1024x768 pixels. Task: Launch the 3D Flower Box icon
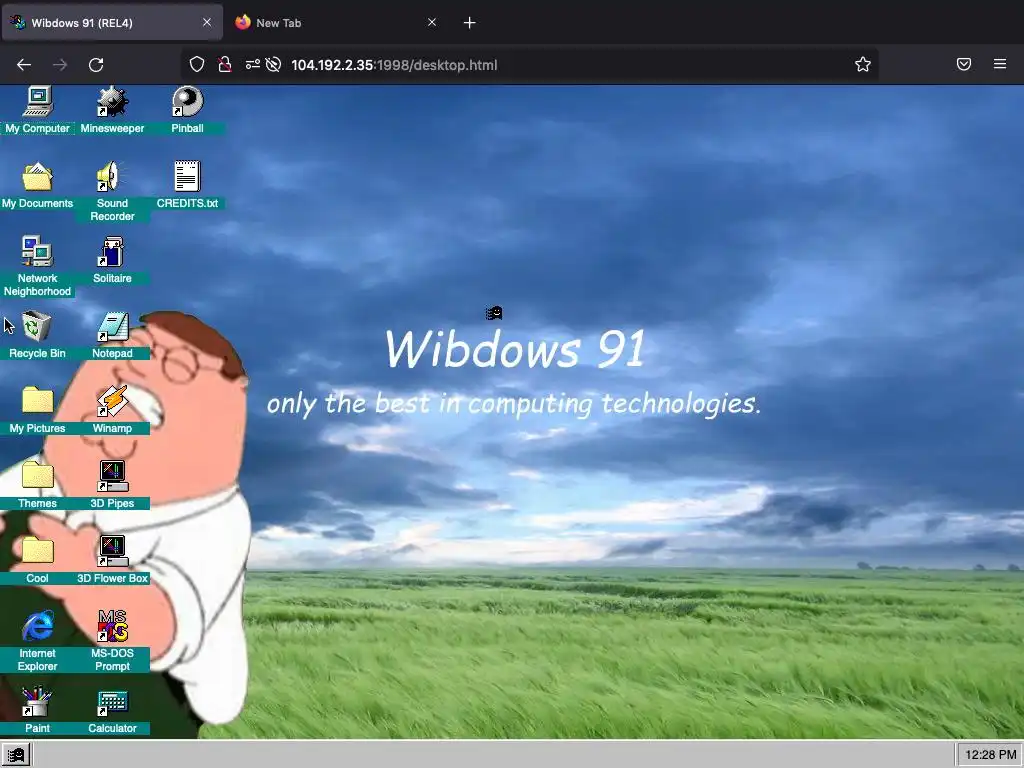point(112,560)
